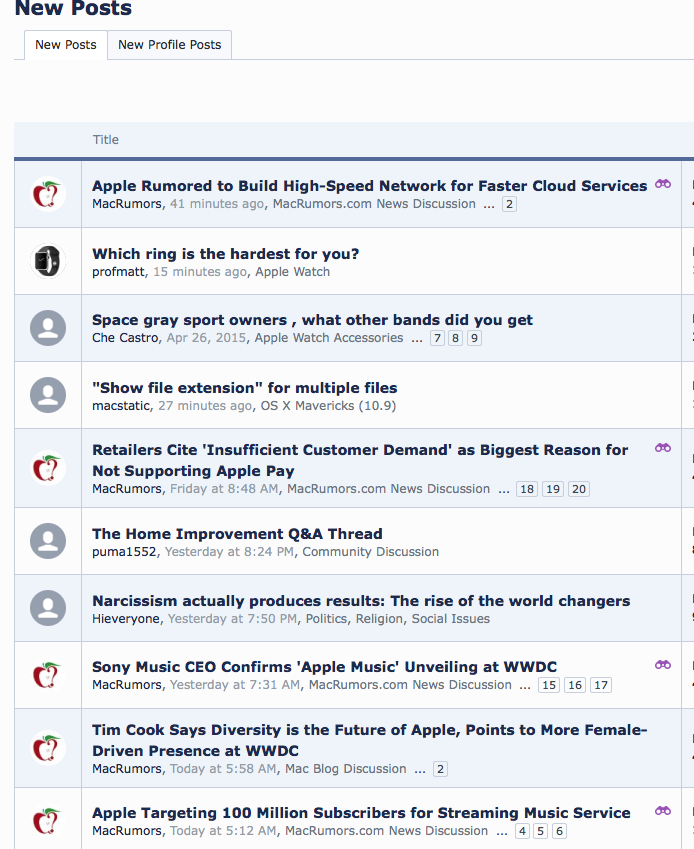The width and height of the screenshot is (694, 849).
Task: Open 'Which ring is the hardest for you?'
Action: 226,254
